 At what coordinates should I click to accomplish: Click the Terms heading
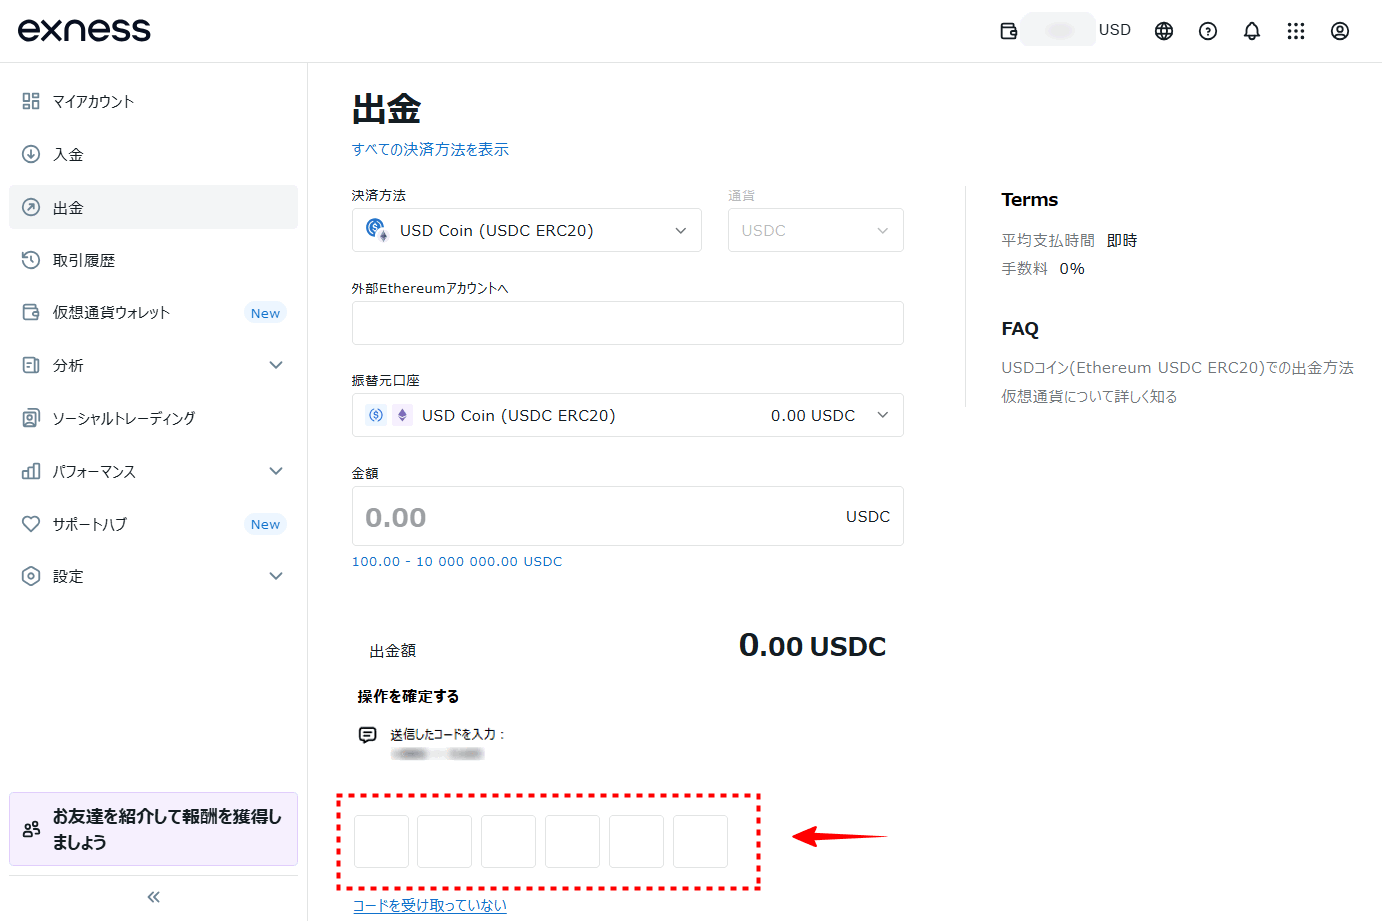pyautogui.click(x=1030, y=200)
